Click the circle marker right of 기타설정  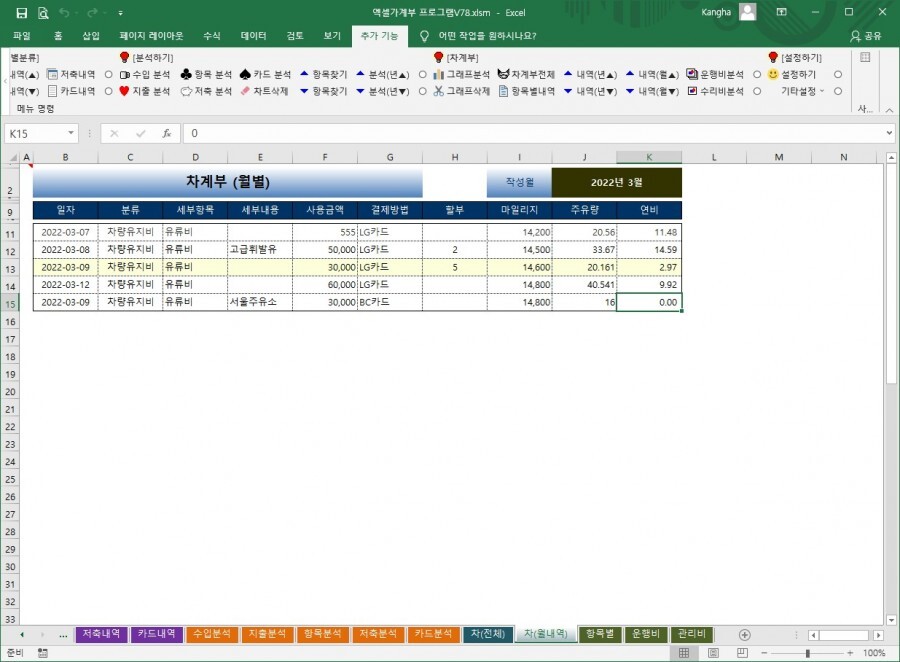(x=838, y=91)
